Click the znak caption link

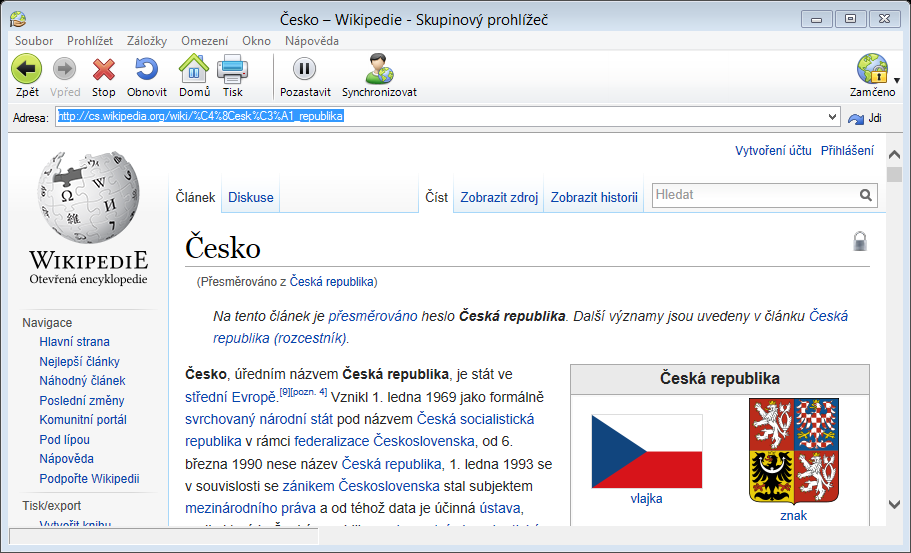click(794, 515)
